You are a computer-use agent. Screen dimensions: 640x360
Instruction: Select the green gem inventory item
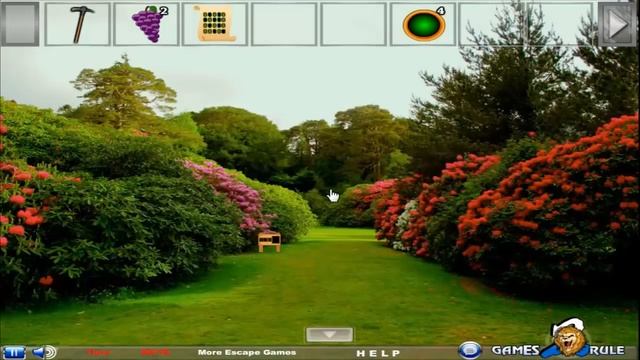[x=424, y=25]
